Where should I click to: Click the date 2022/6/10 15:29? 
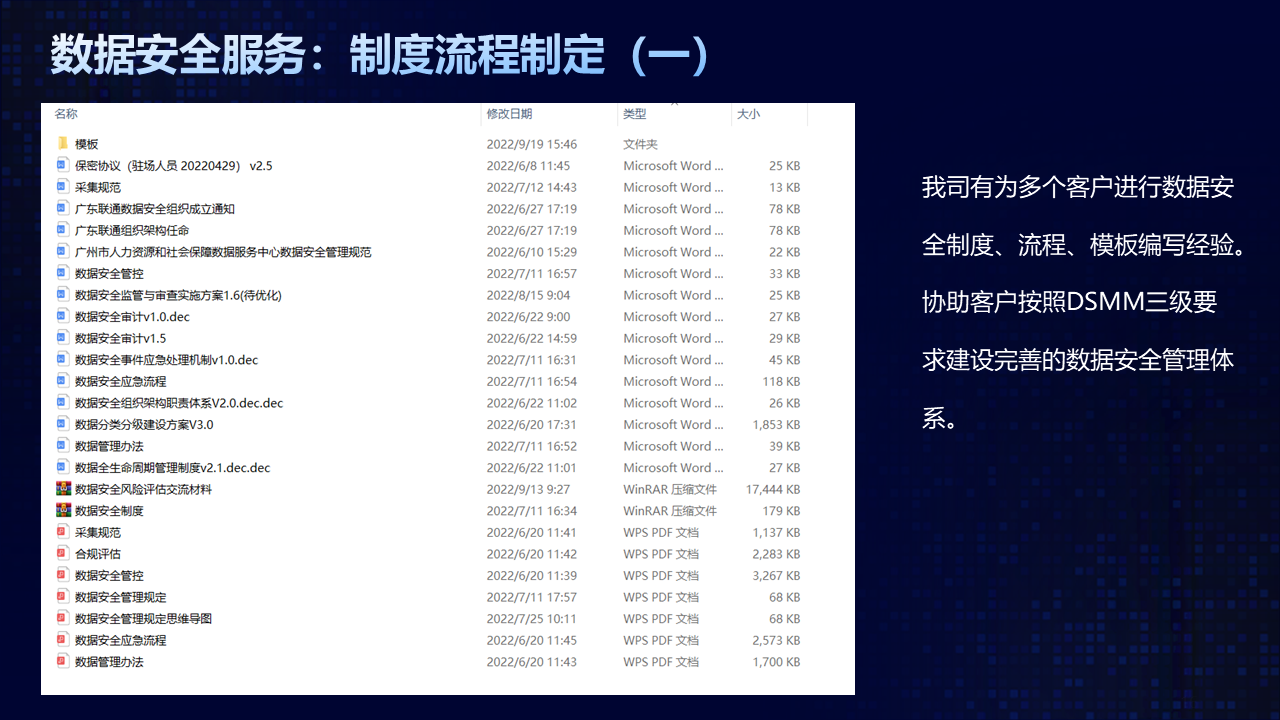[x=532, y=252]
